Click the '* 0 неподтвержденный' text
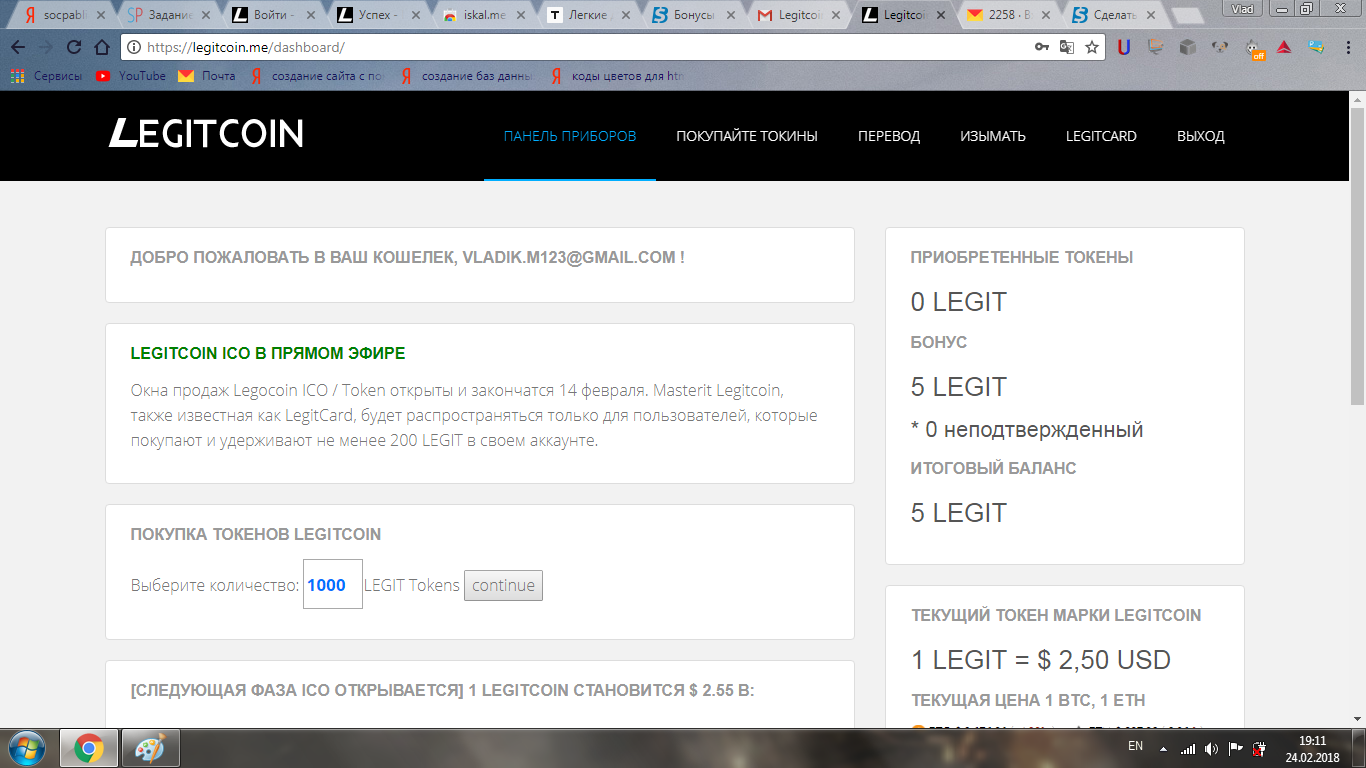 (1027, 430)
